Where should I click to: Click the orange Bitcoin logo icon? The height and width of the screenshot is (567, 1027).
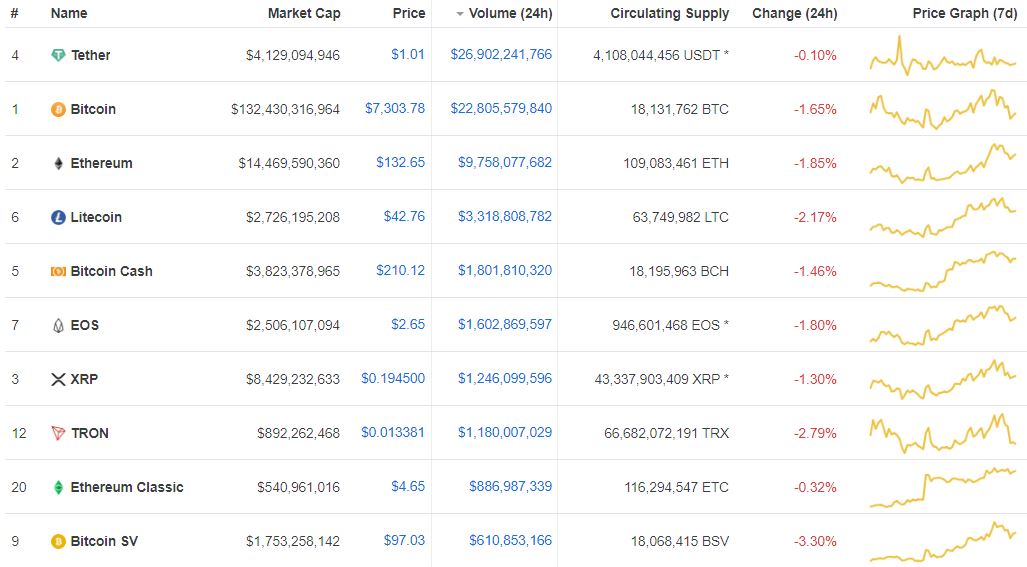click(58, 109)
